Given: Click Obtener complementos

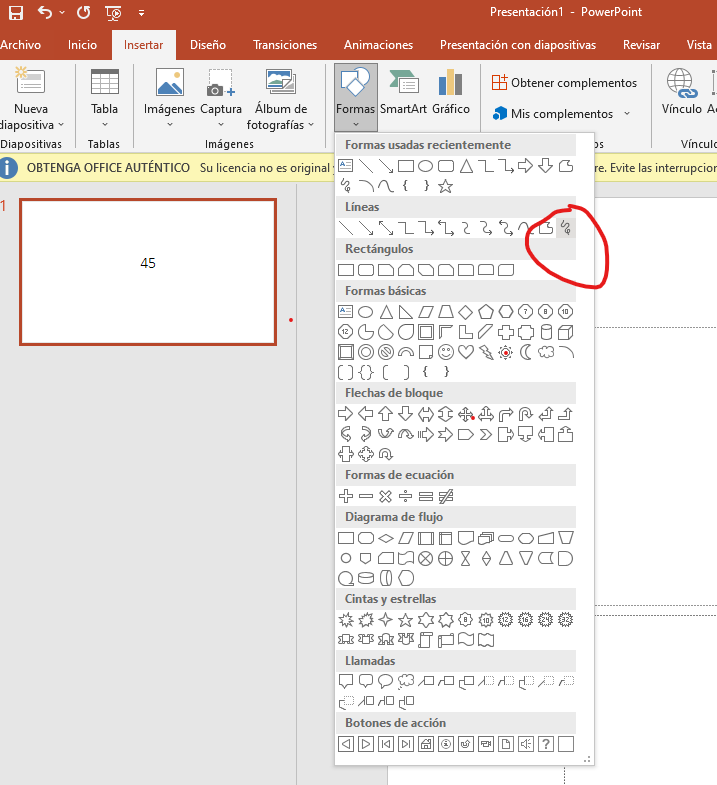Looking at the screenshot, I should (564, 83).
